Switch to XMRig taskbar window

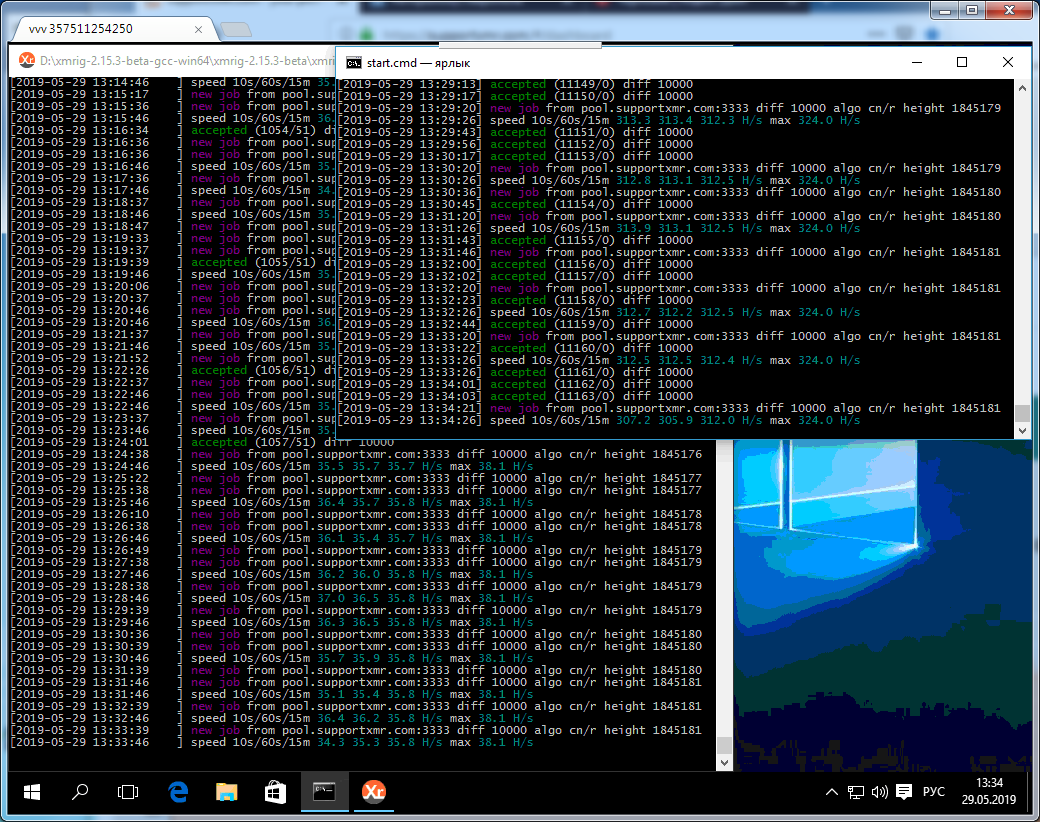pos(373,791)
